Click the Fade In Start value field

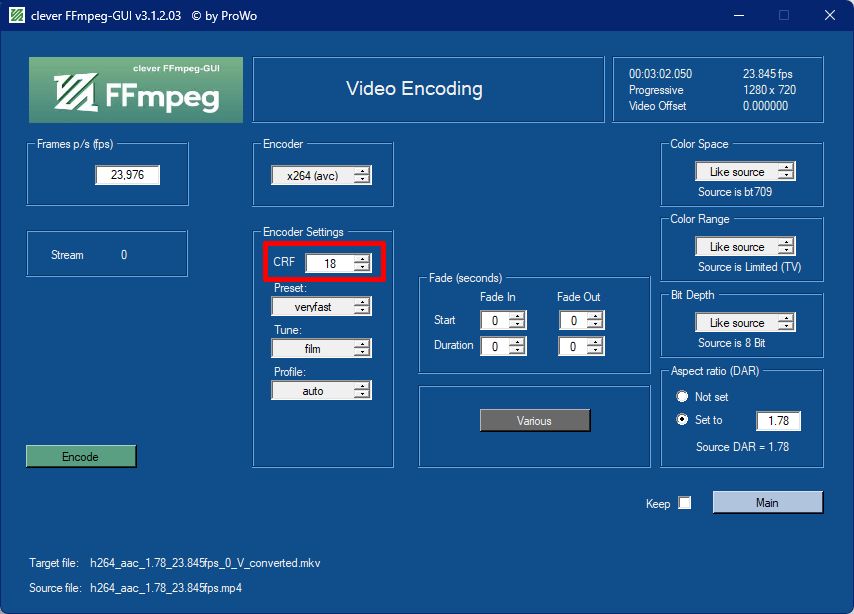coord(495,320)
